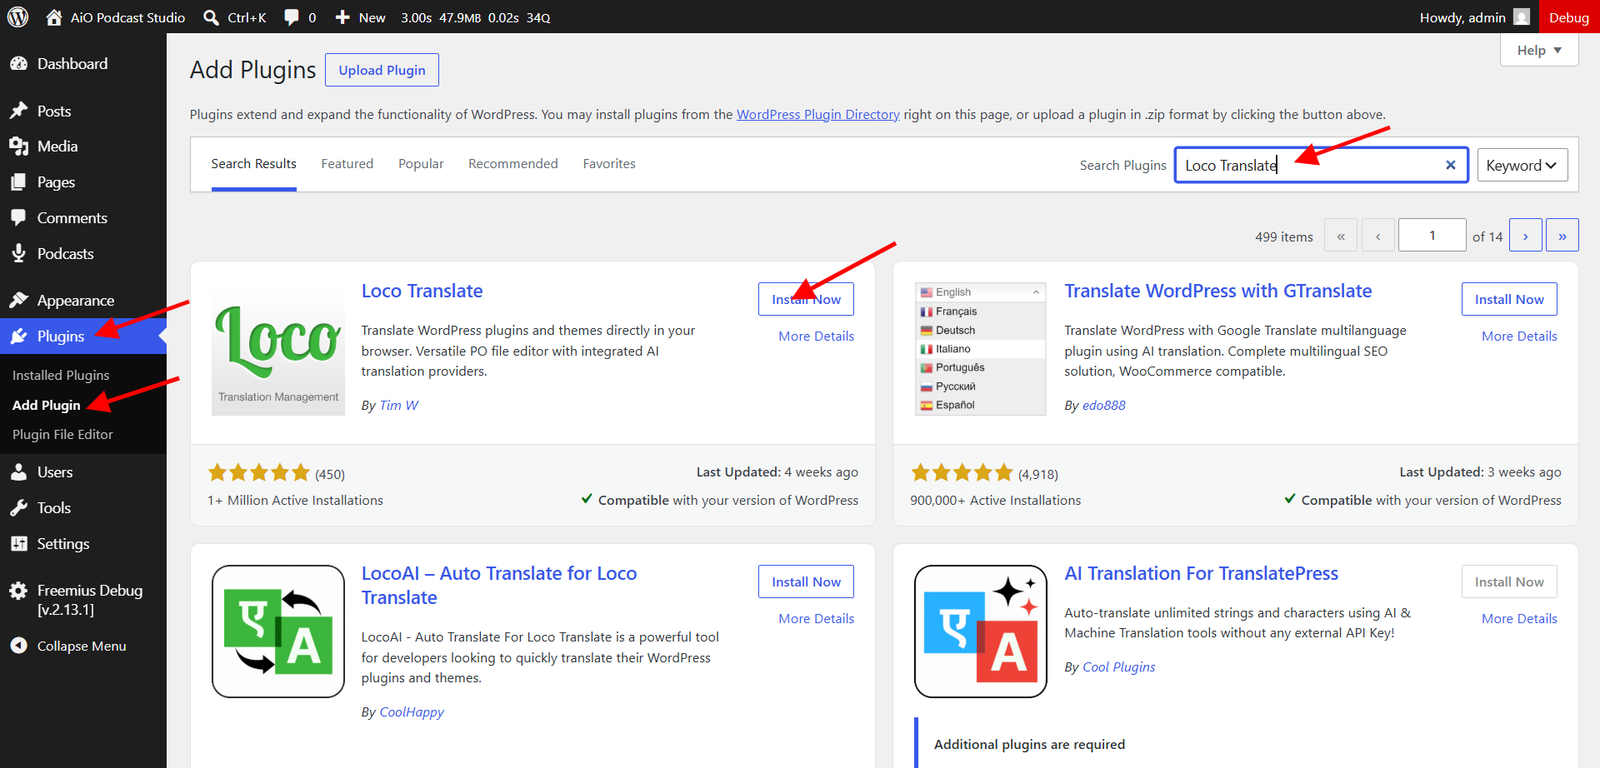Open WordPress Plugin Directory link
The height and width of the screenshot is (768, 1600).
(x=818, y=115)
